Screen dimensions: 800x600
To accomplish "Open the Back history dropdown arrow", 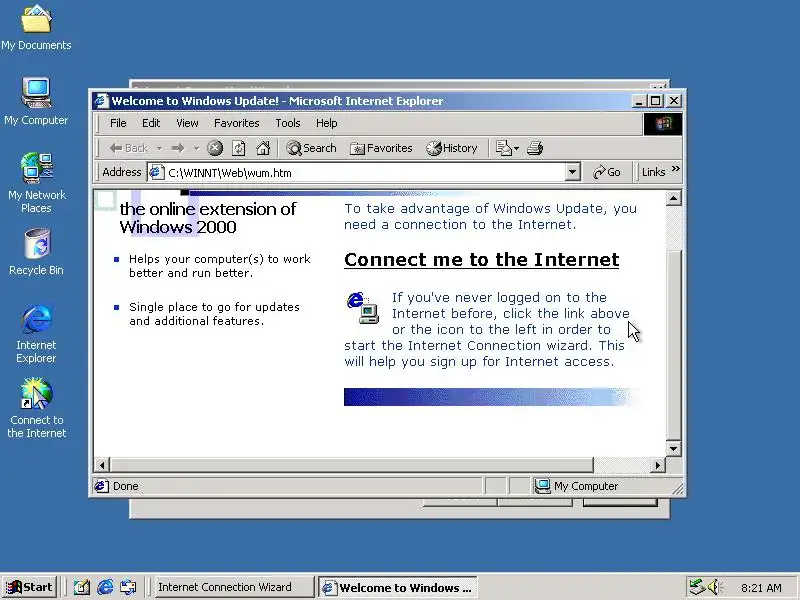I will [x=160, y=148].
